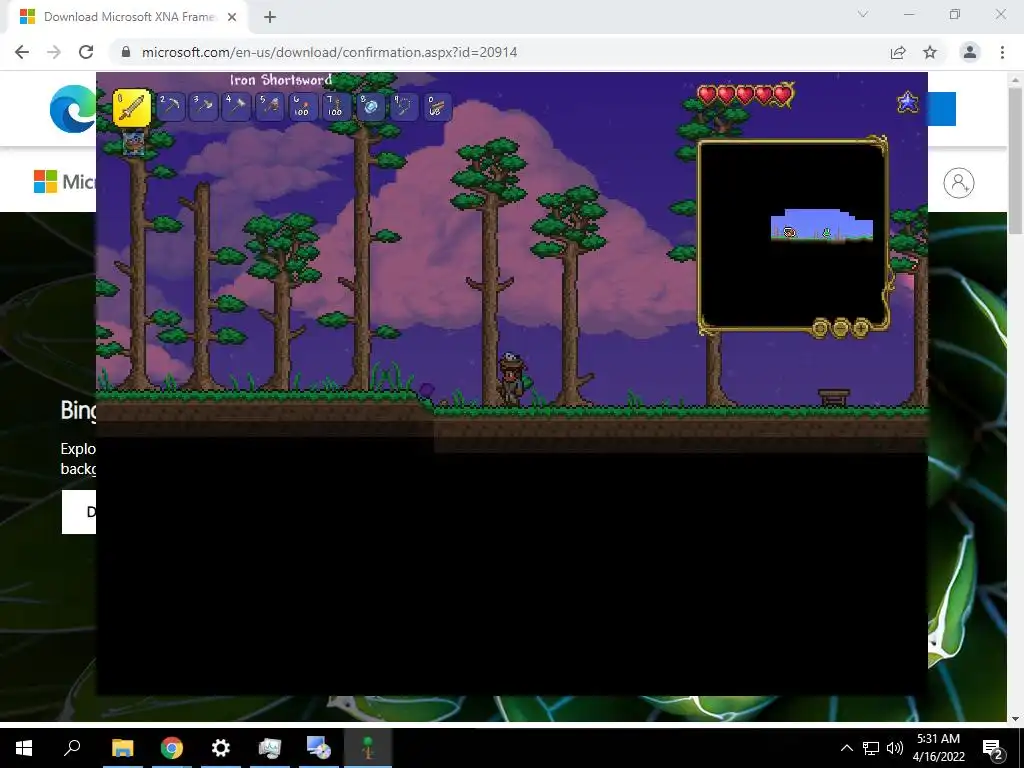
Task: Click the computer management taskbar icon
Action: [270, 748]
